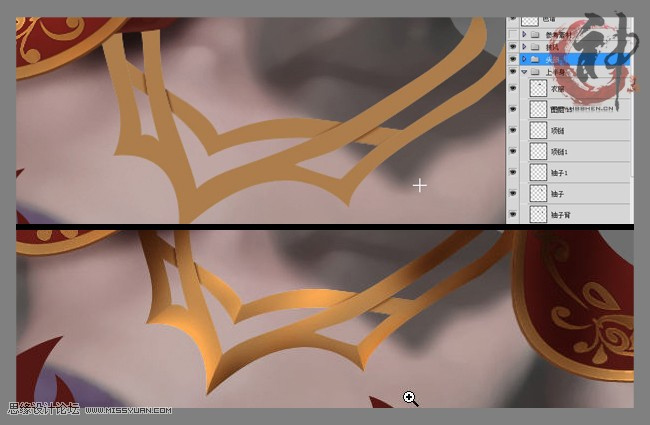Image resolution: width=650 pixels, height=425 pixels.
Task: Select the 袖子背 layer name
Action: point(561,215)
